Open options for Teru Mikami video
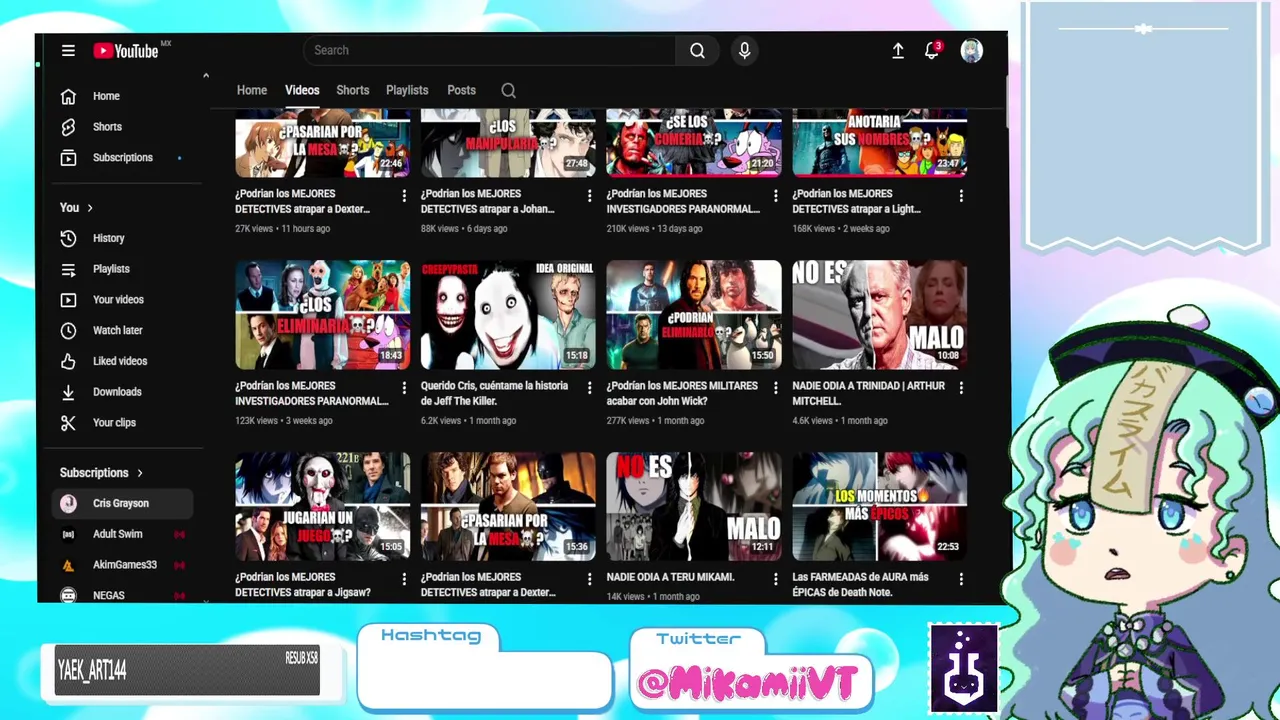1280x720 pixels. click(775, 579)
